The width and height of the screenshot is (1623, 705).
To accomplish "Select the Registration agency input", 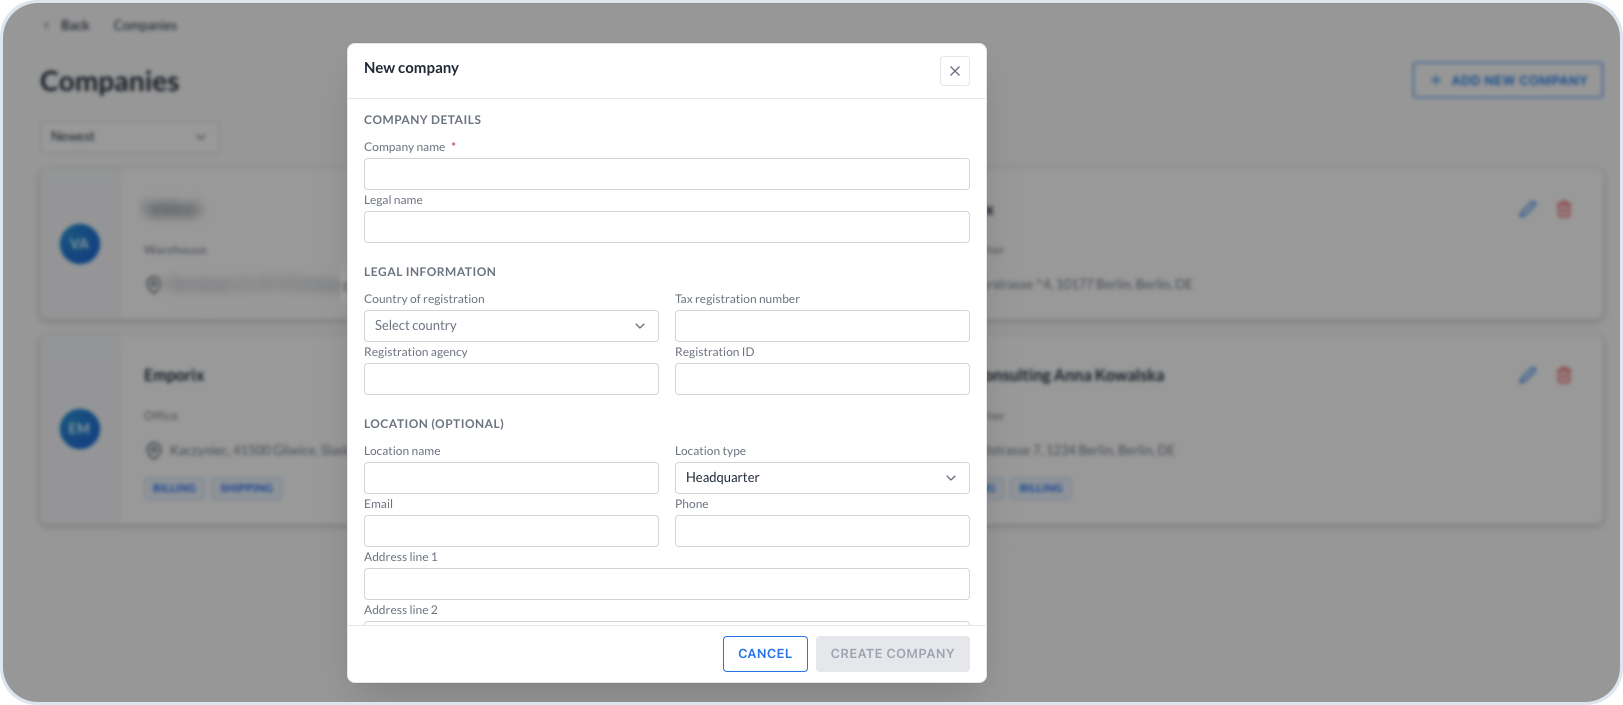I will 511,379.
